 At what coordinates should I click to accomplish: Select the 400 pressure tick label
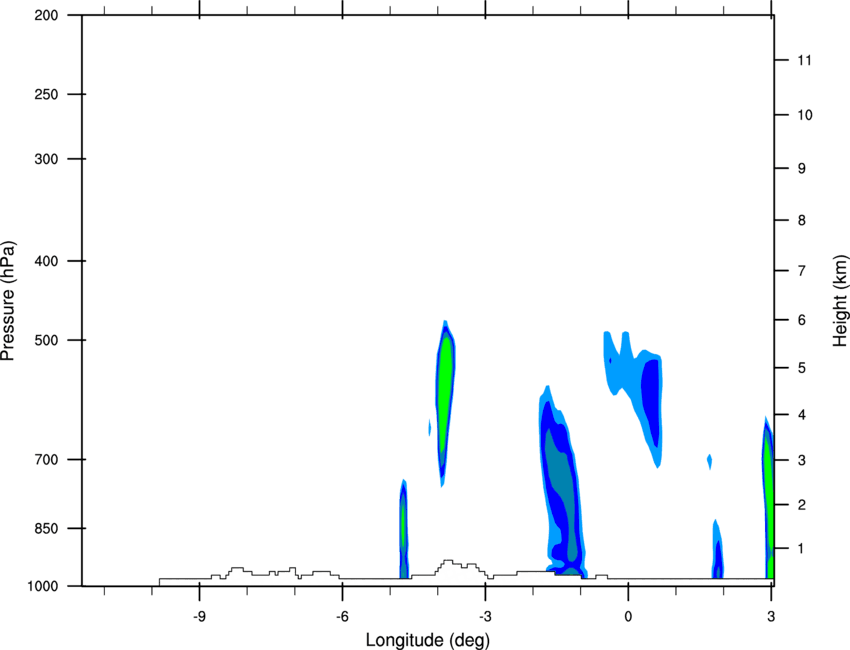pyautogui.click(x=46, y=261)
